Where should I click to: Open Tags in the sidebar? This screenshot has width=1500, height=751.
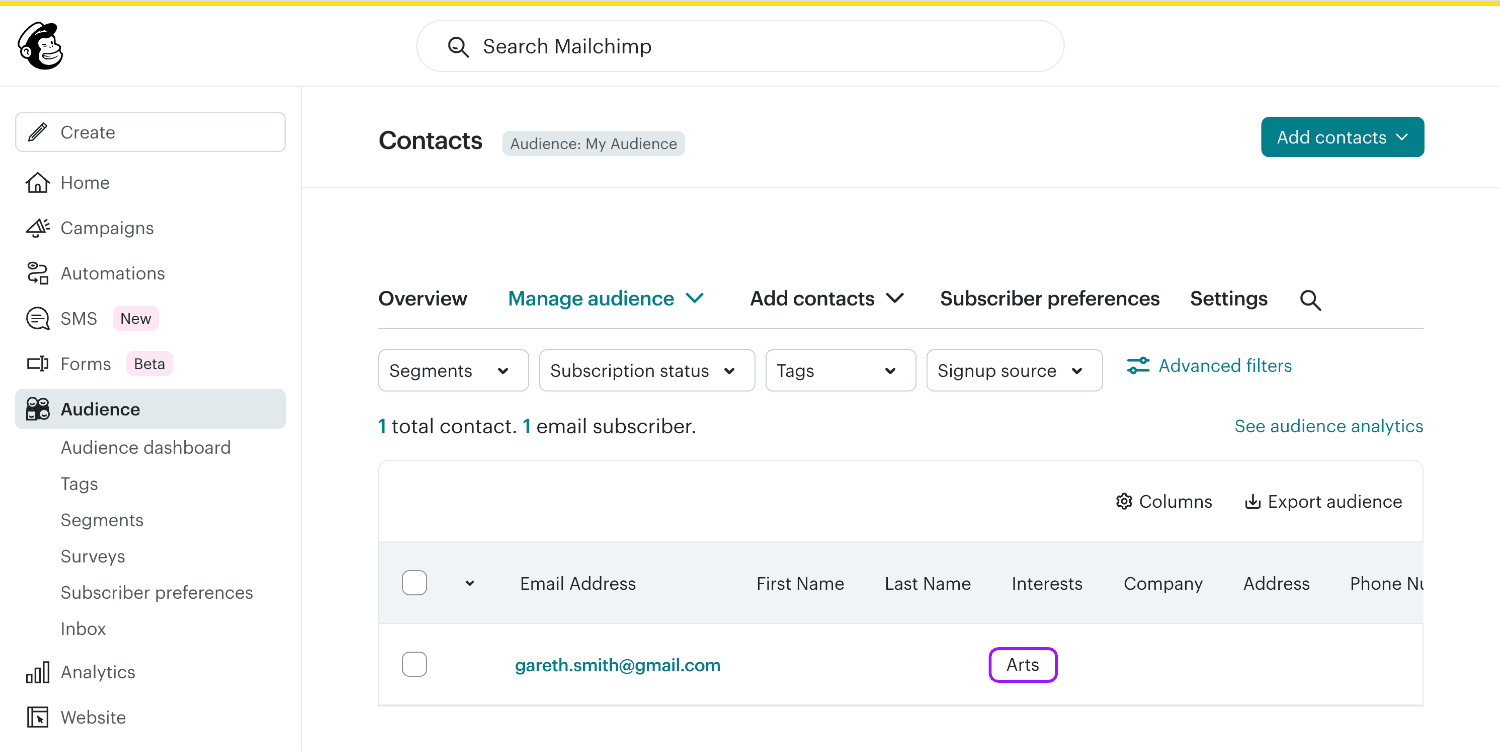point(79,484)
